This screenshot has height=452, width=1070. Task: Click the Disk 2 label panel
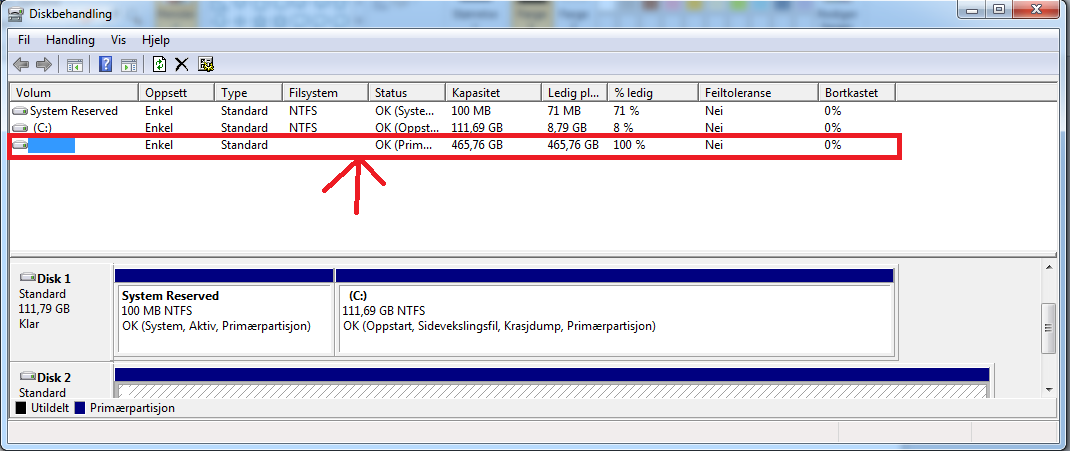click(61, 382)
